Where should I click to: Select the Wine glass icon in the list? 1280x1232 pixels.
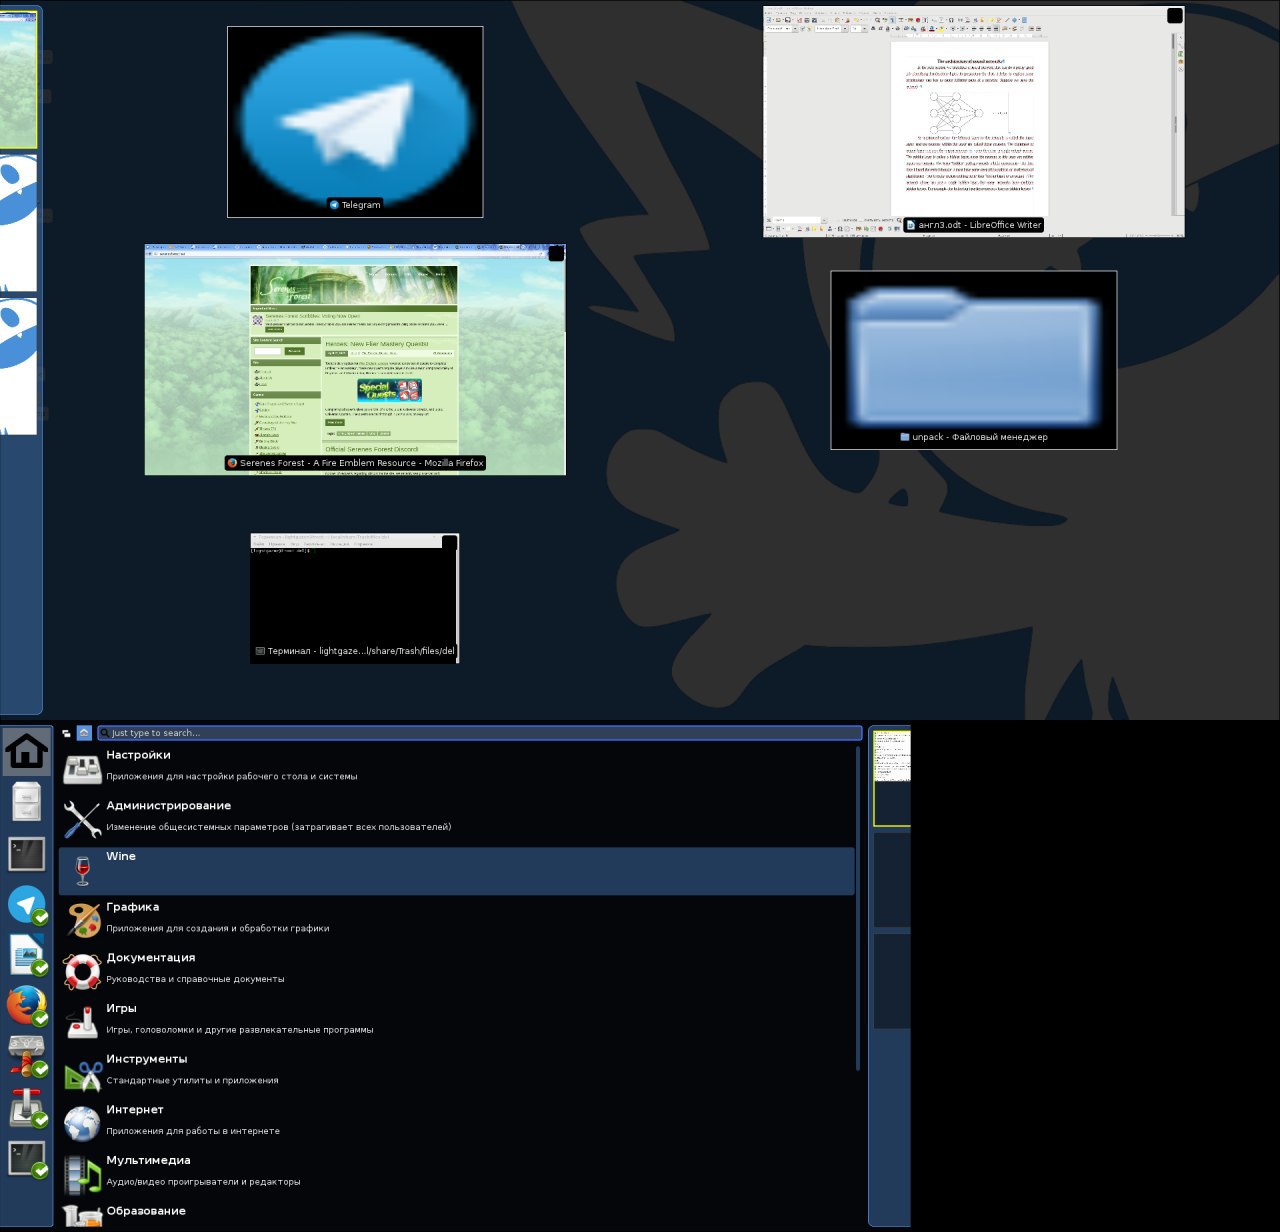(82, 870)
